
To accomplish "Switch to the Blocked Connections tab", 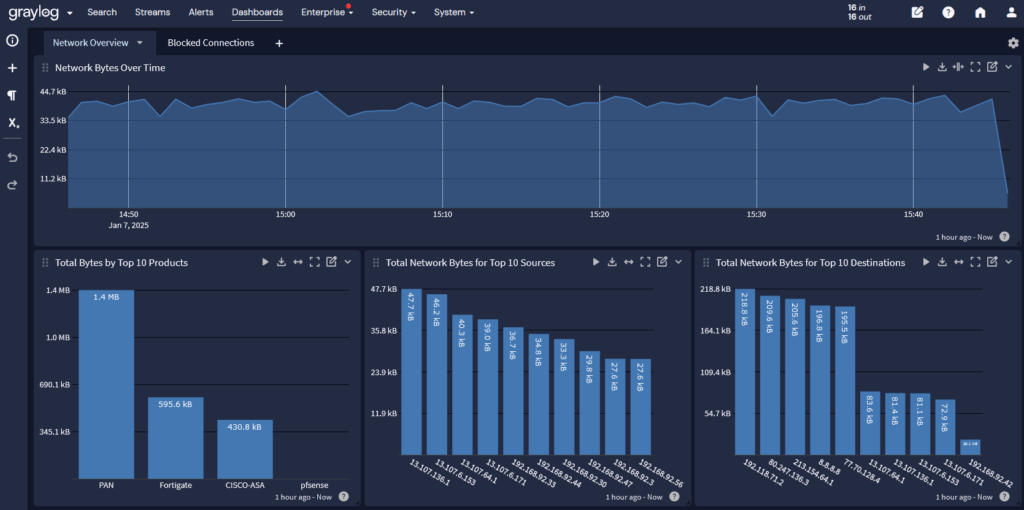I will click(210, 43).
